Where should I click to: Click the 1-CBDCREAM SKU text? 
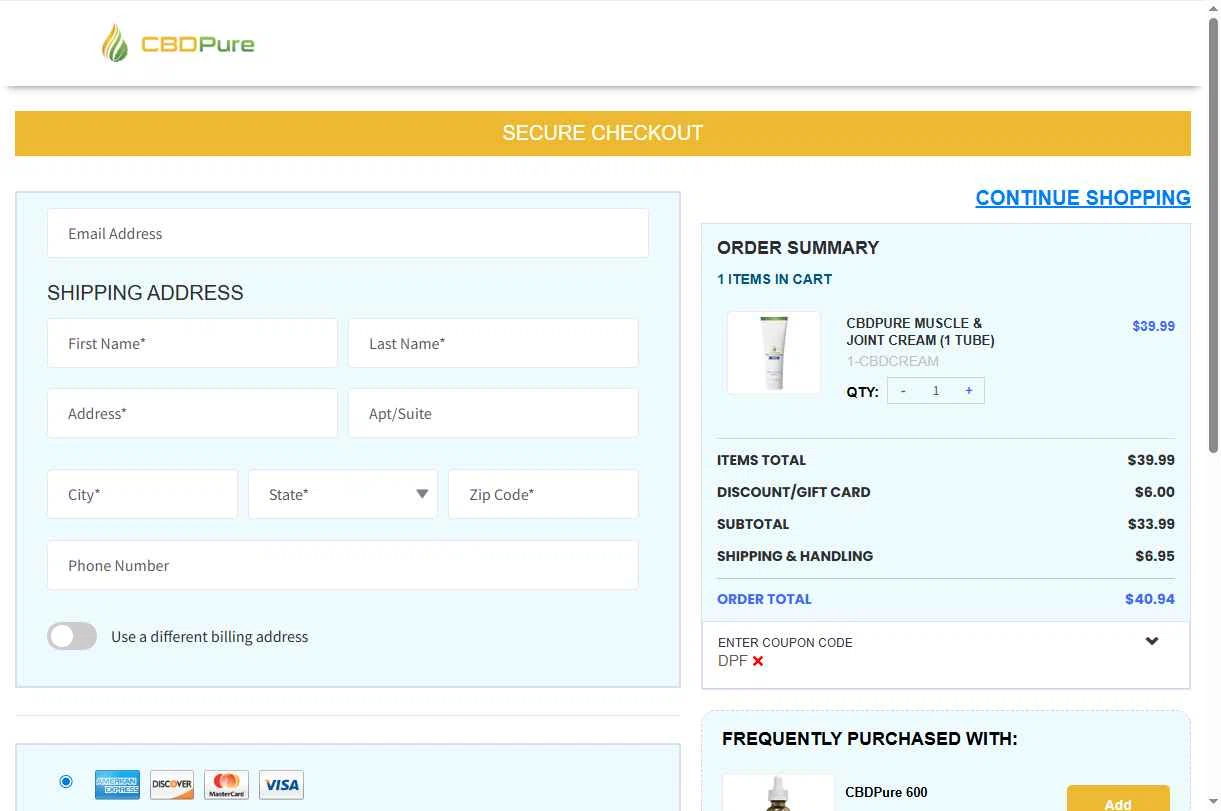(892, 361)
